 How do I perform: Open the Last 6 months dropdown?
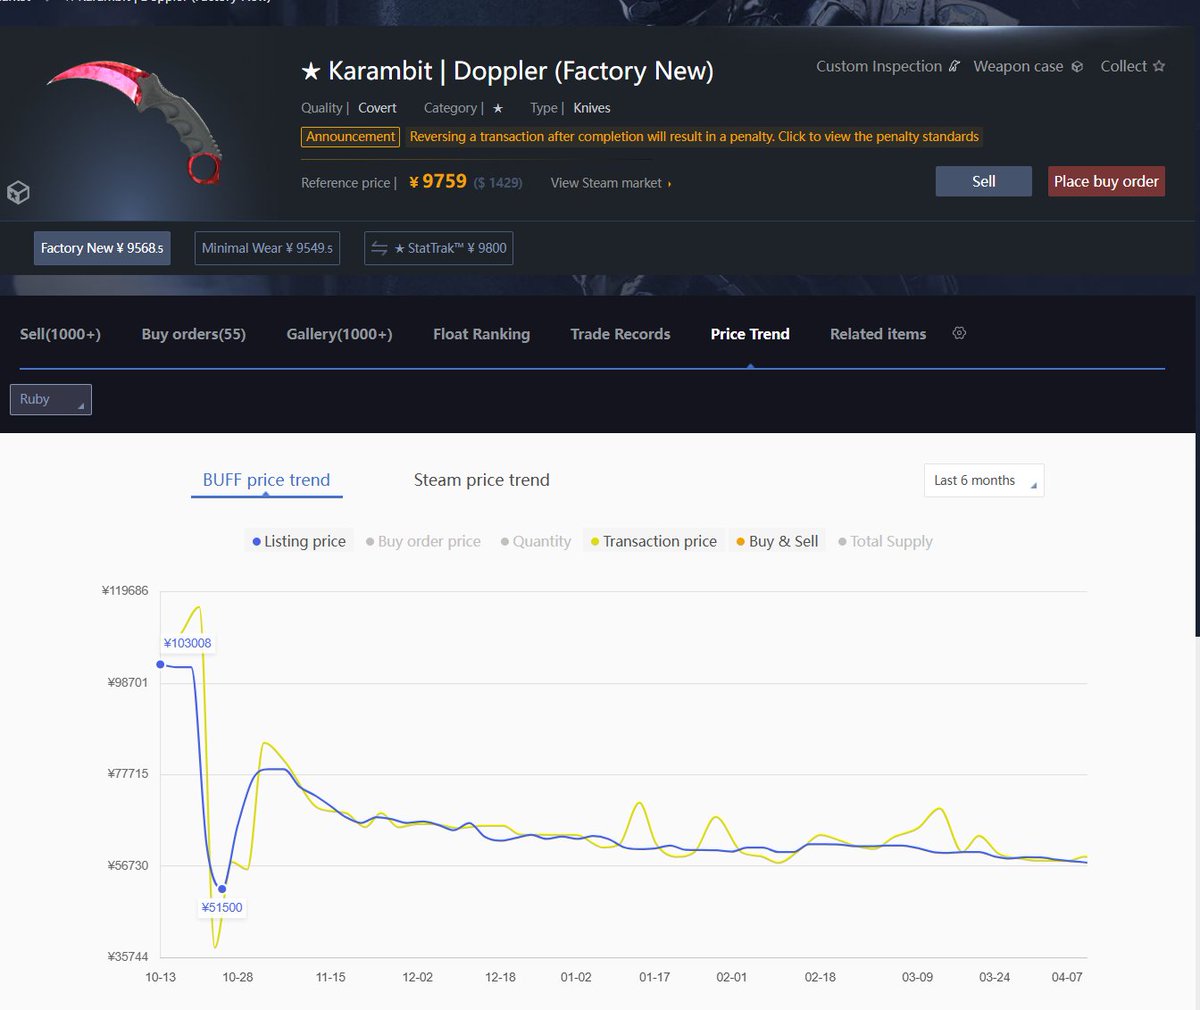(983, 480)
